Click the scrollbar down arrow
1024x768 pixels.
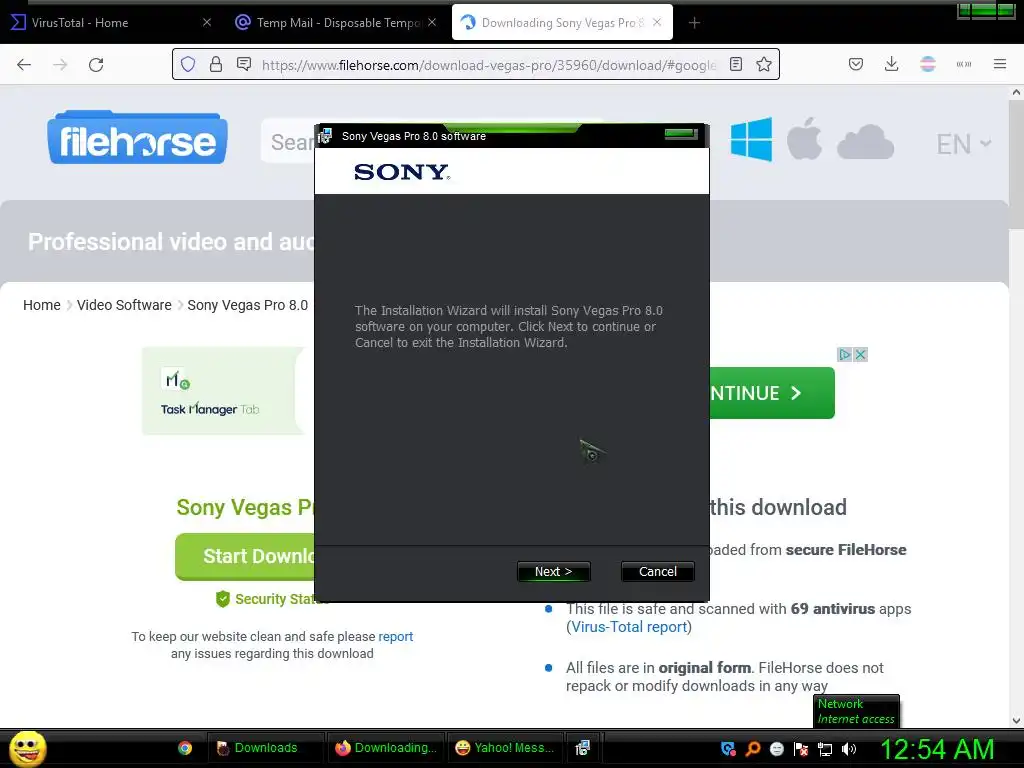click(x=1016, y=721)
